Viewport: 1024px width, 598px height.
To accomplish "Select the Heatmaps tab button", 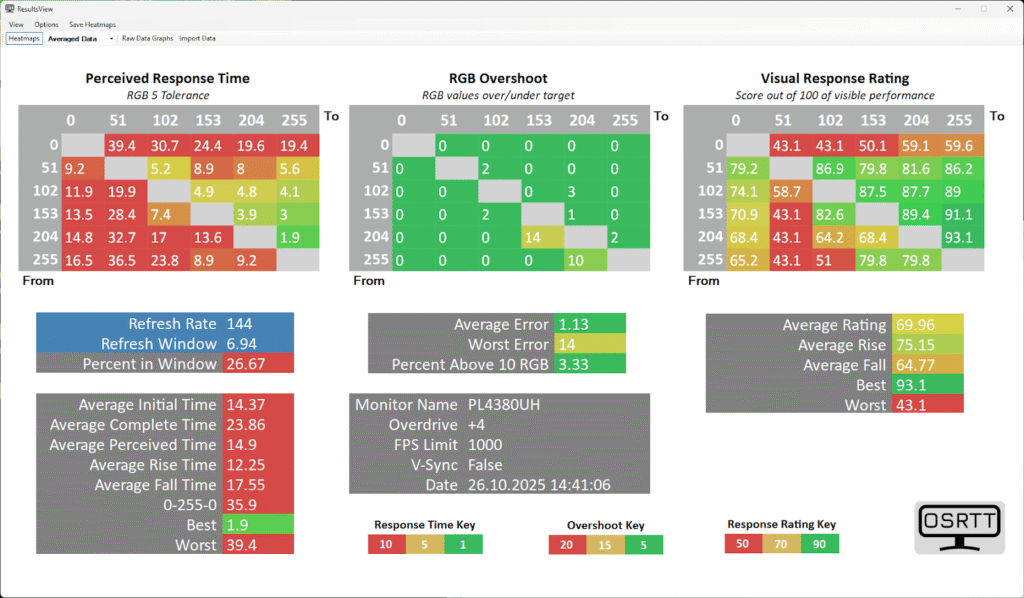I will tap(24, 39).
